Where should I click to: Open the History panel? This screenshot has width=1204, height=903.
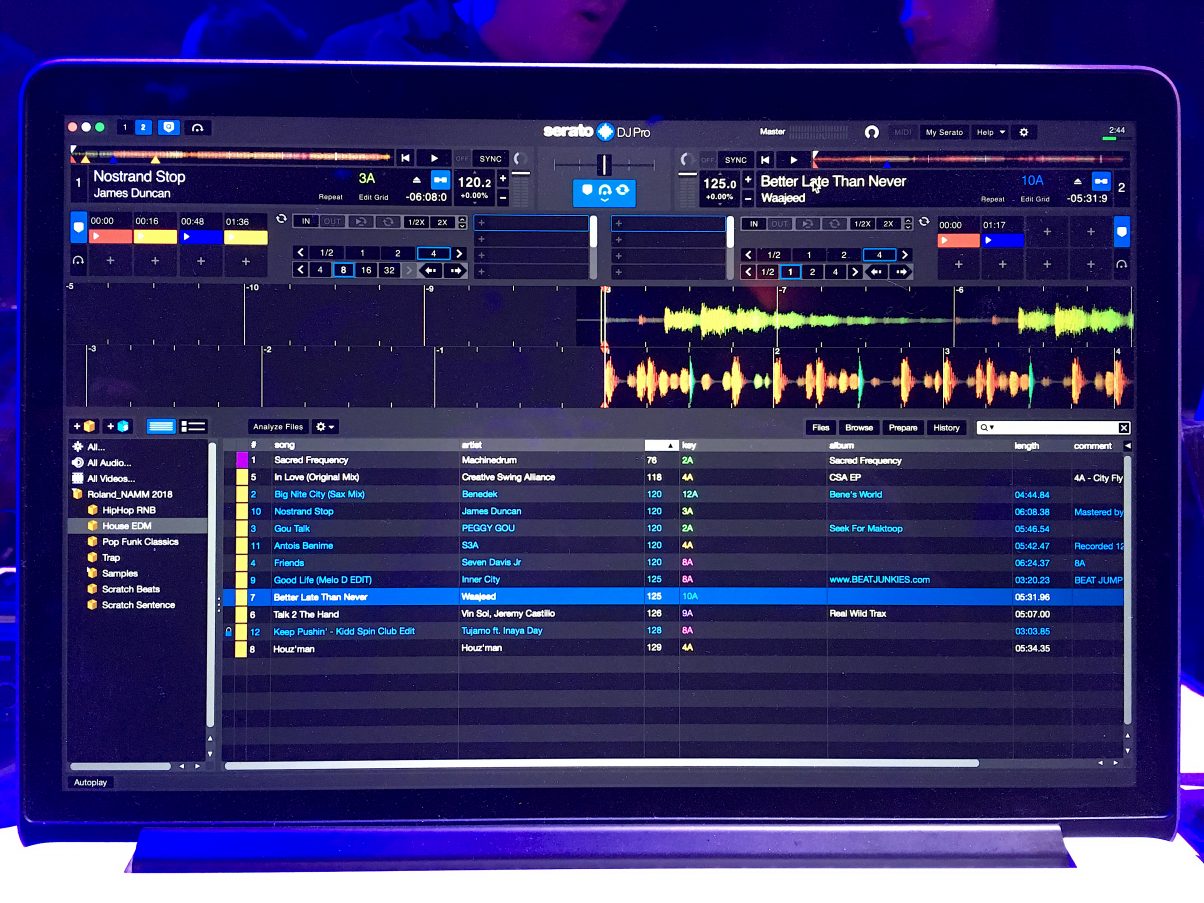click(946, 427)
